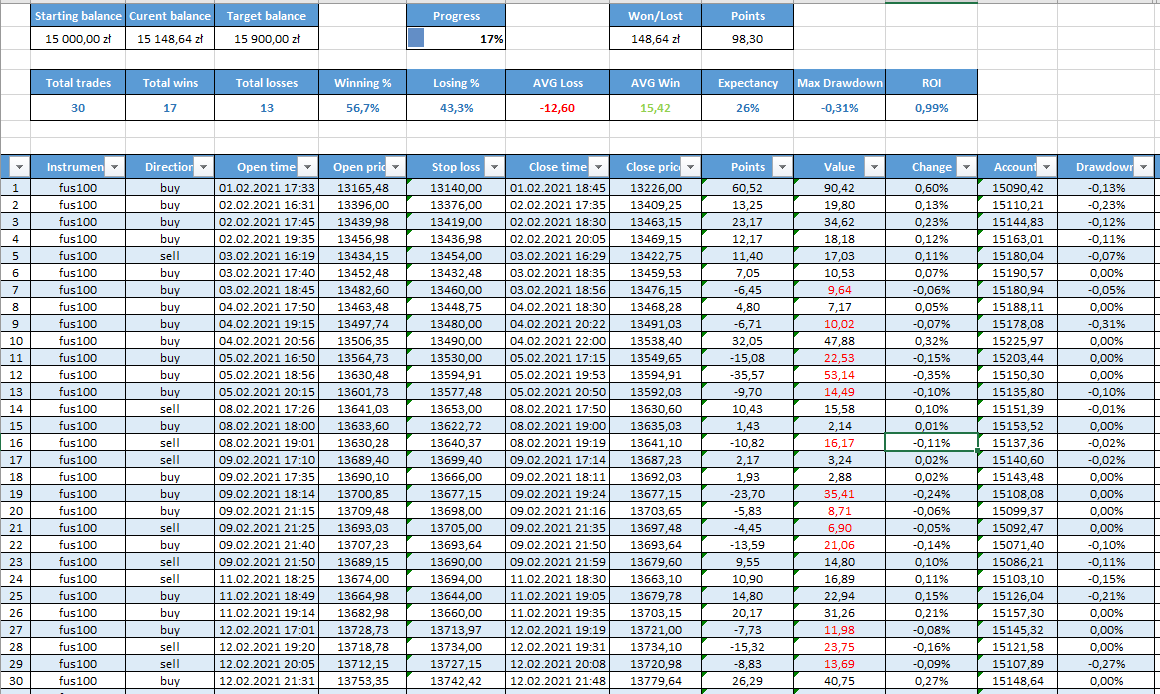Open the Points column filter dropdown
Image resolution: width=1160 pixels, height=694 pixels.
point(782,167)
